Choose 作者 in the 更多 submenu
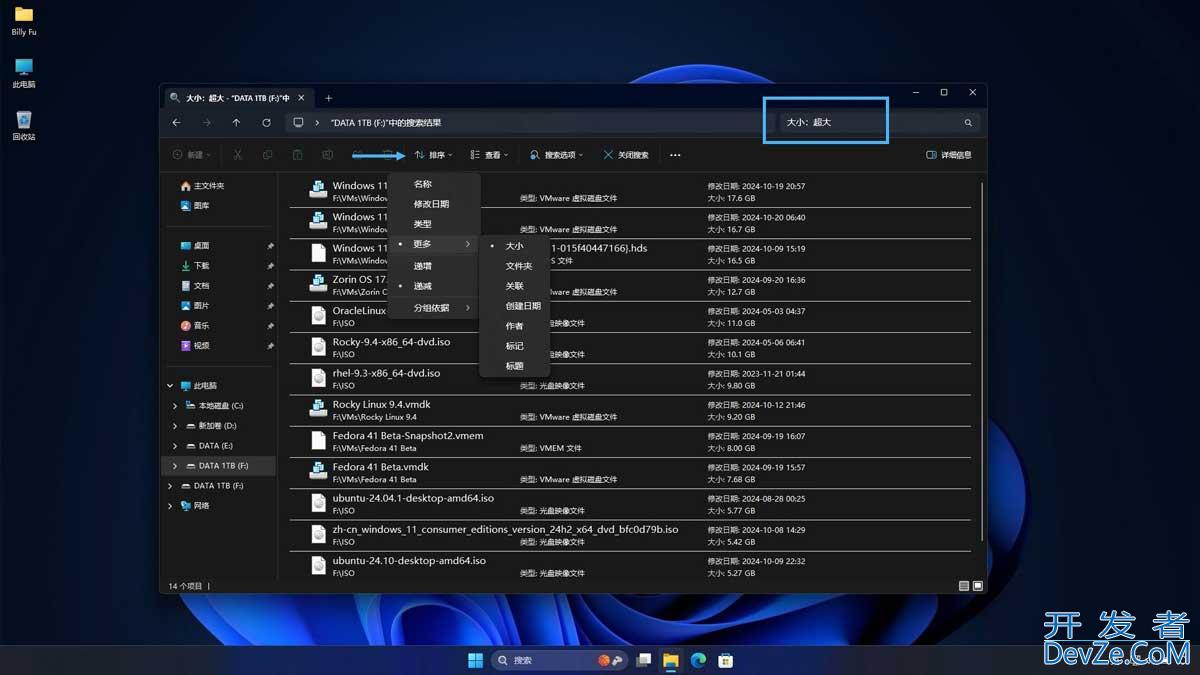The height and width of the screenshot is (675, 1200). coord(515,326)
